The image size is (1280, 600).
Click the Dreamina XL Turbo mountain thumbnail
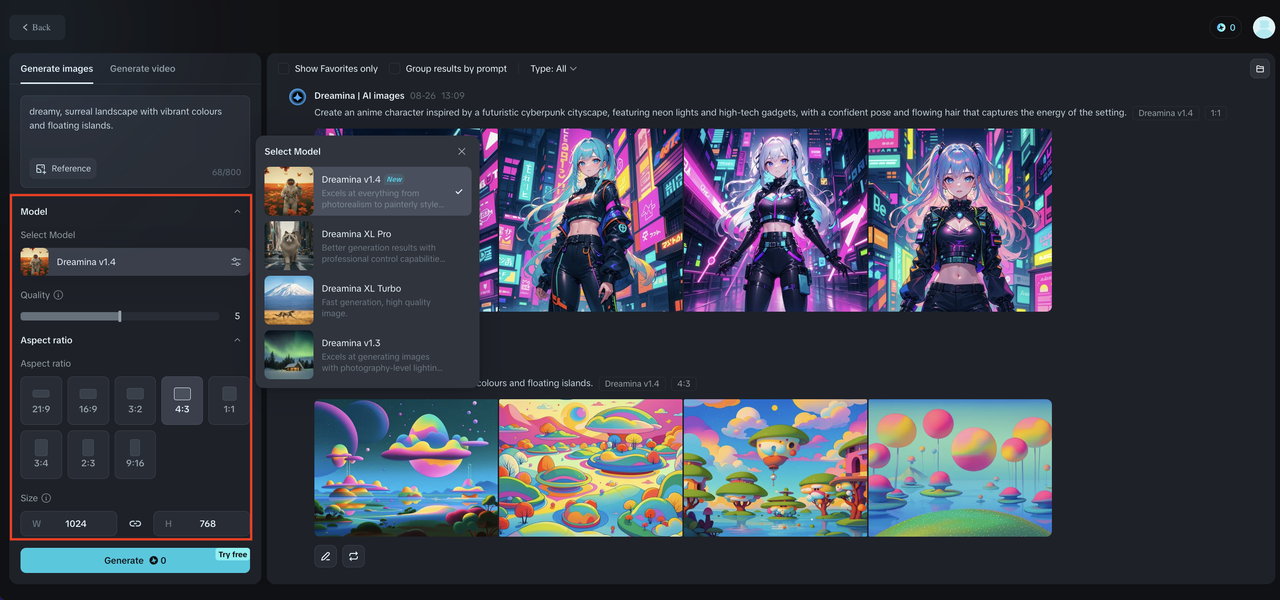(x=289, y=300)
